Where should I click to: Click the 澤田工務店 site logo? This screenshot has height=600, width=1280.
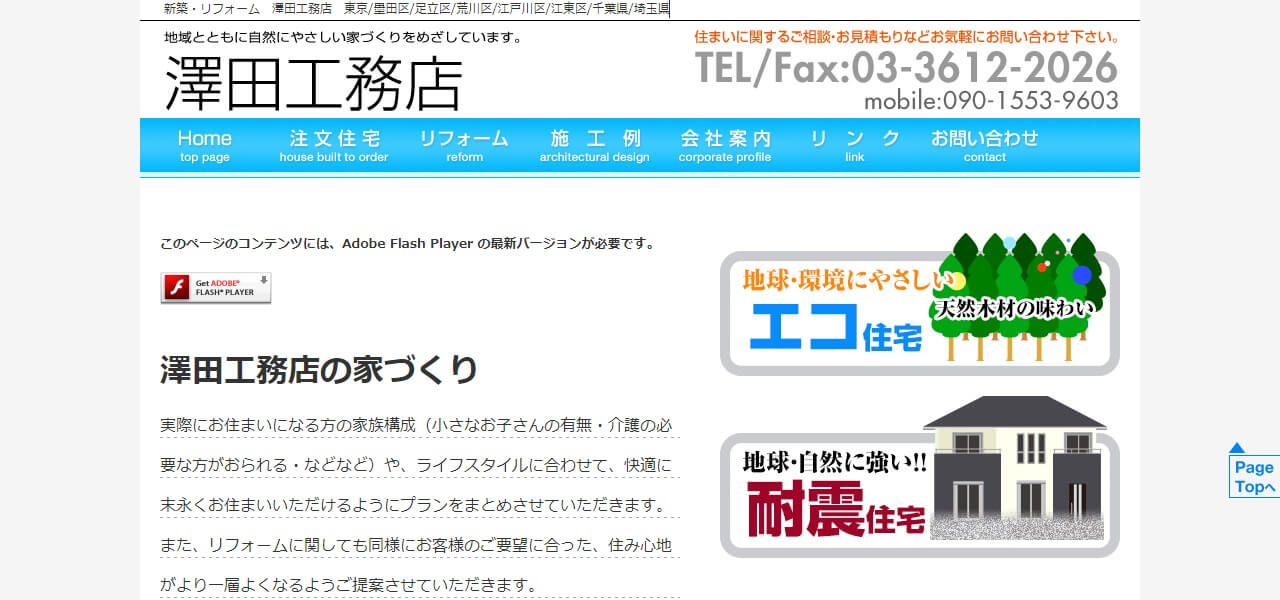[x=313, y=83]
